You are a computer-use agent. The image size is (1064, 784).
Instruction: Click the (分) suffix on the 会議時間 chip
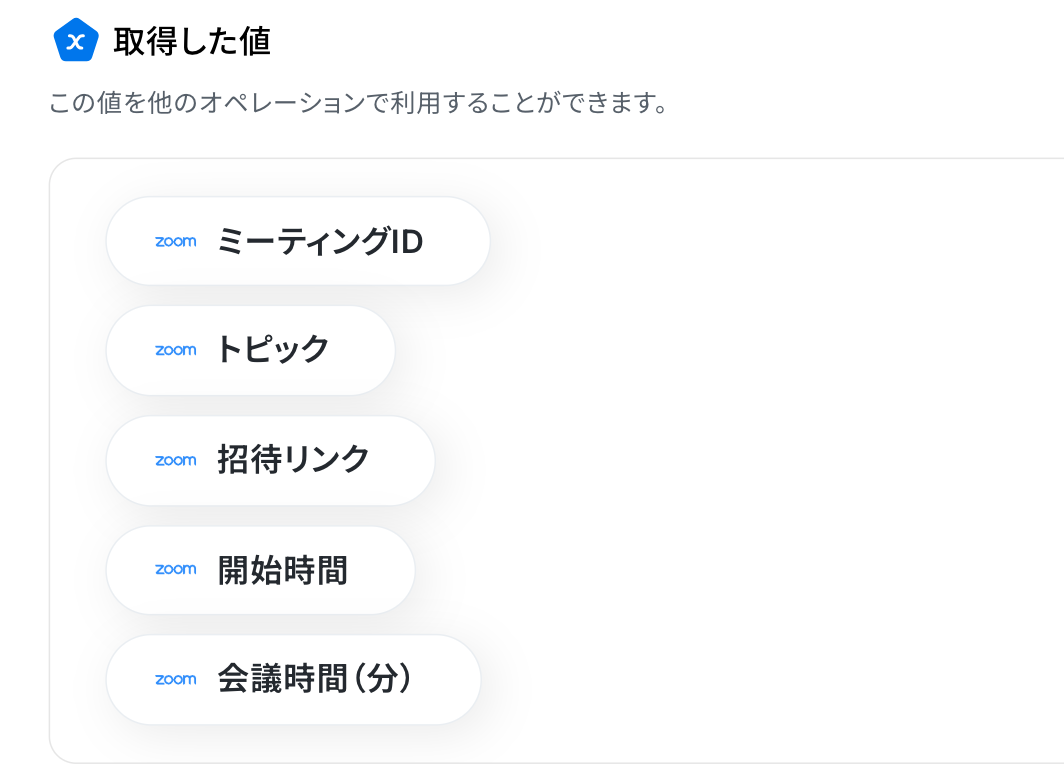(x=383, y=679)
